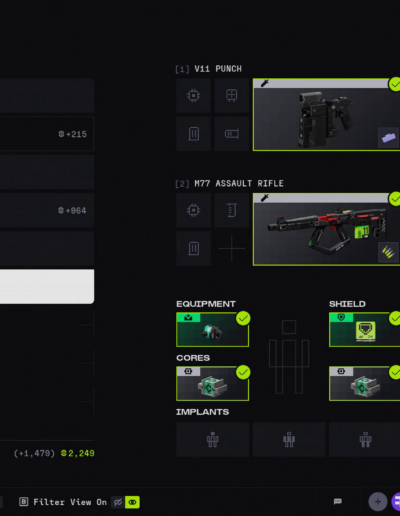The image size is (400, 516).
Task: Open the chat bubble icon in bottom bar
Action: (x=338, y=501)
